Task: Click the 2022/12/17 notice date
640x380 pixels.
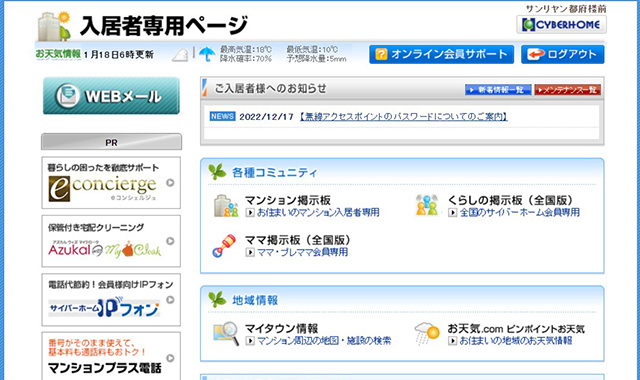Action: [x=267, y=117]
